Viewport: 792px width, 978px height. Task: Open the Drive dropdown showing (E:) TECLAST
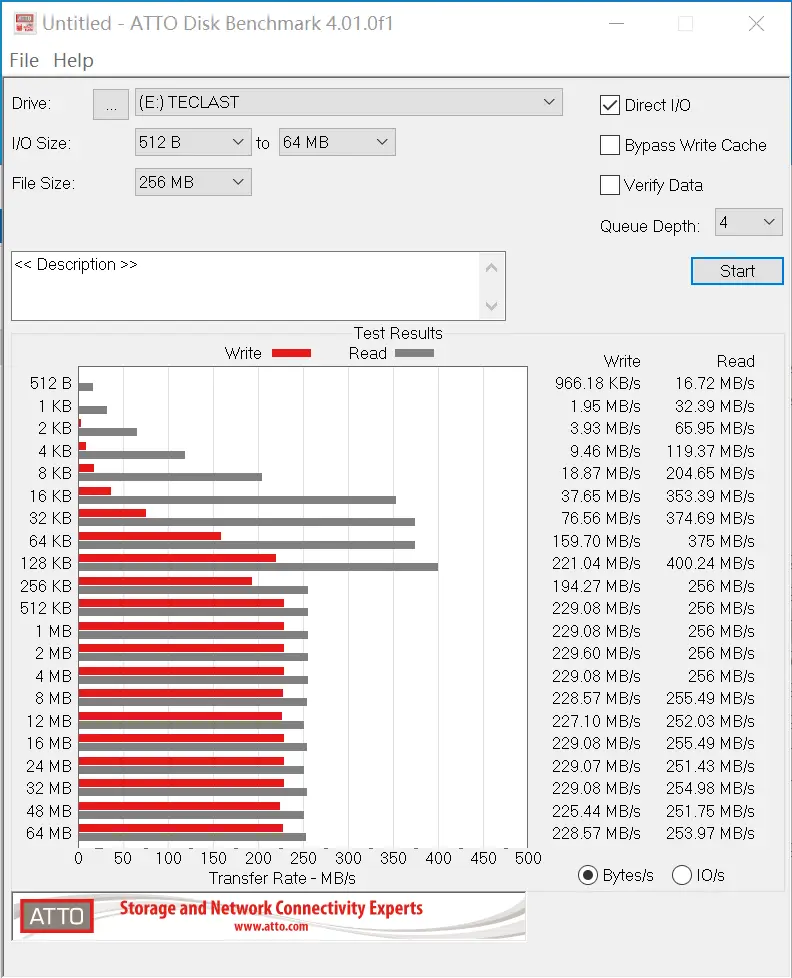(349, 102)
